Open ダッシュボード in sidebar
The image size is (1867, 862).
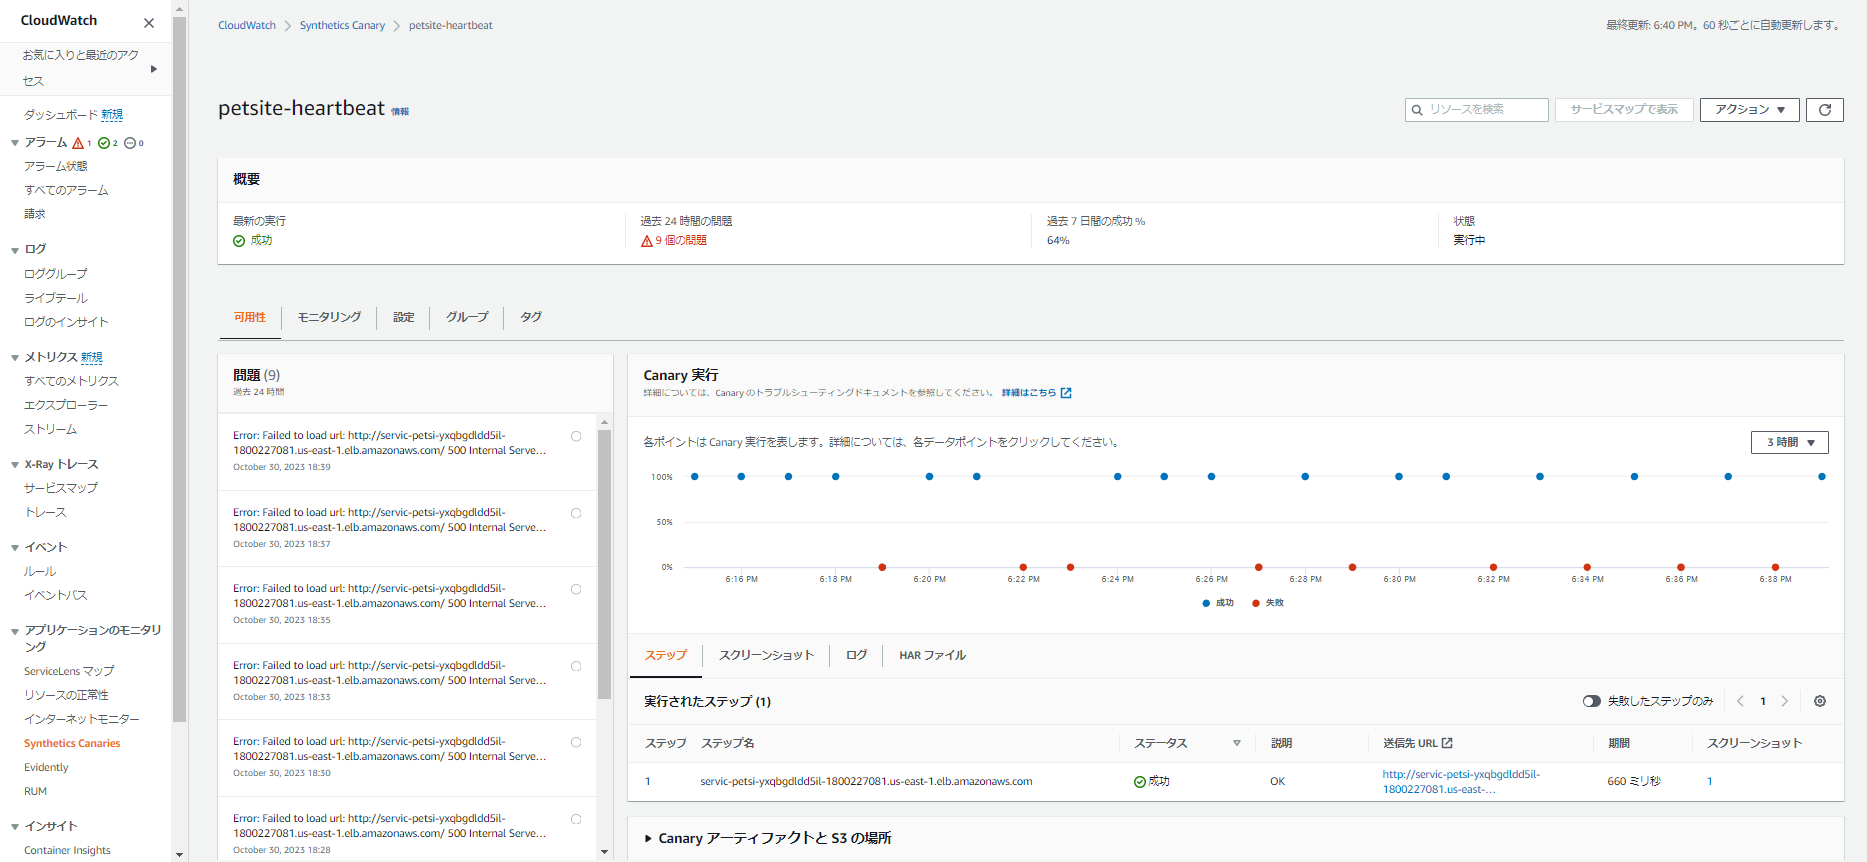(61, 115)
